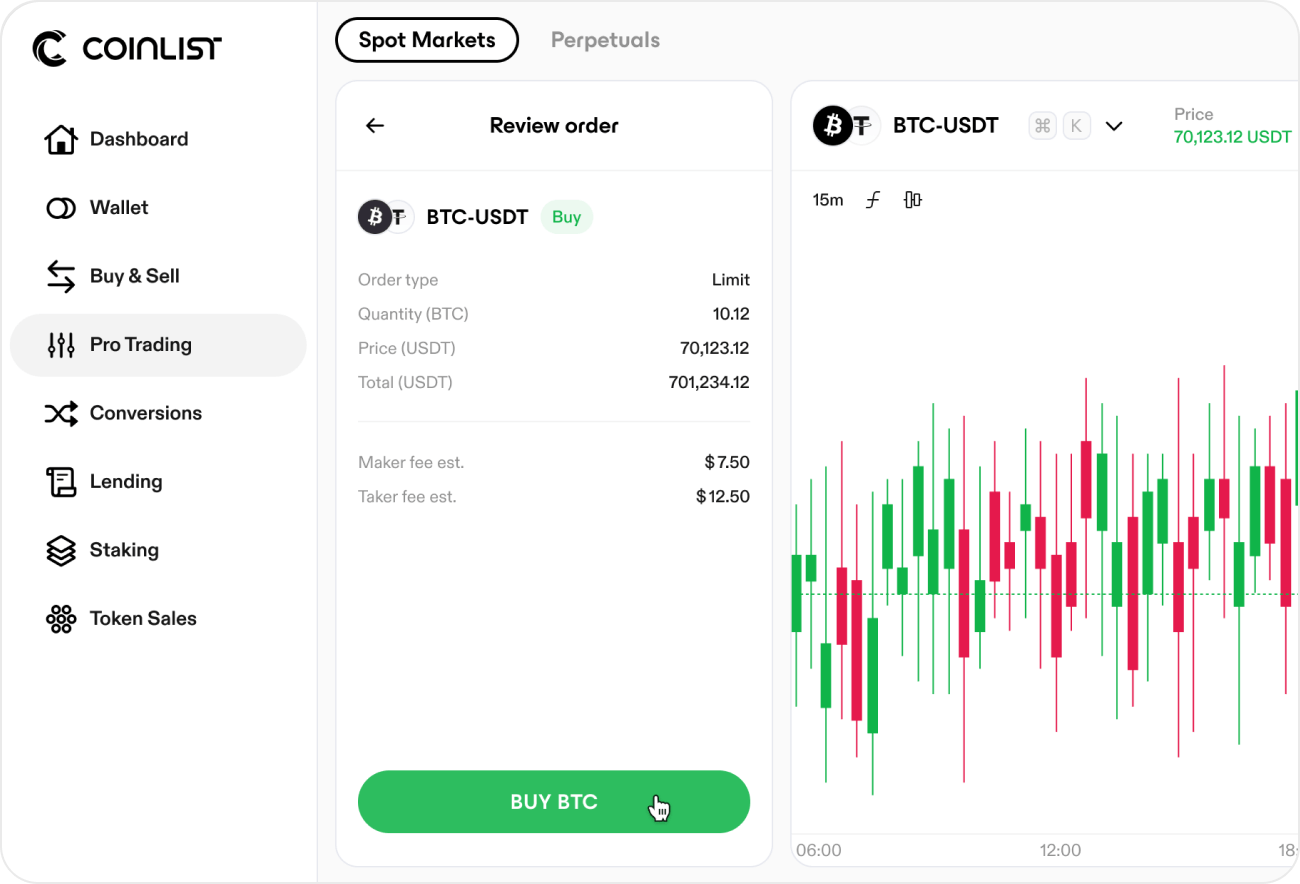
Task: Change chart type with the candlestick icon
Action: click(912, 200)
